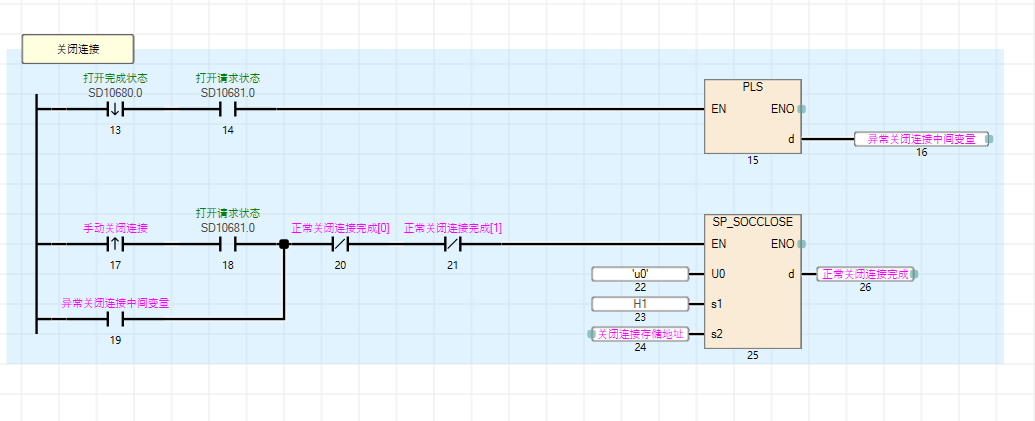Click the output variable 正常关闭连接完成 numbered 26

click(x=866, y=273)
